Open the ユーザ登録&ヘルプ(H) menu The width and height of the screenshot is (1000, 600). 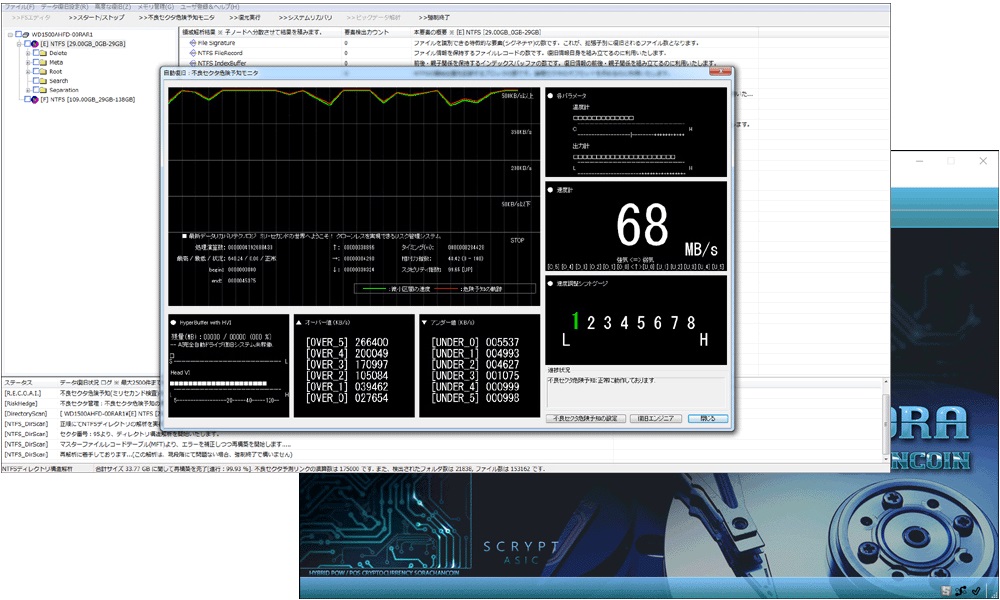click(209, 7)
